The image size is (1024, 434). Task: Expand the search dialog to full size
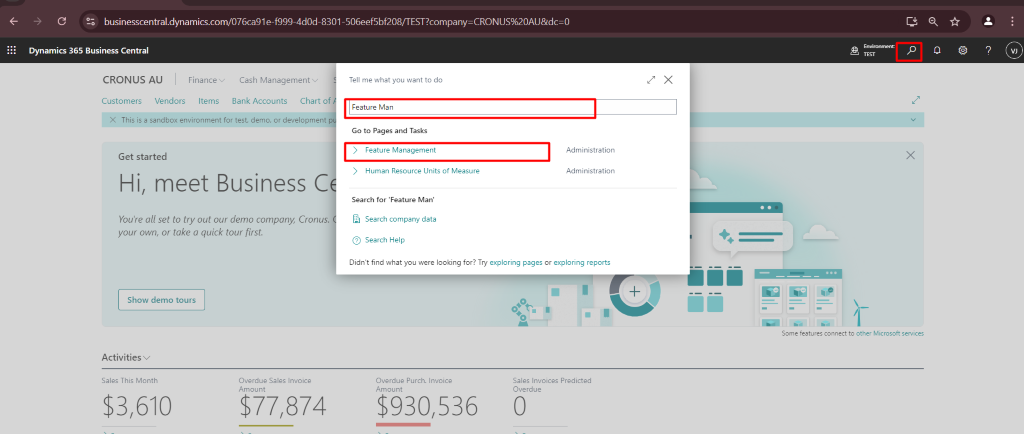pyautogui.click(x=650, y=80)
